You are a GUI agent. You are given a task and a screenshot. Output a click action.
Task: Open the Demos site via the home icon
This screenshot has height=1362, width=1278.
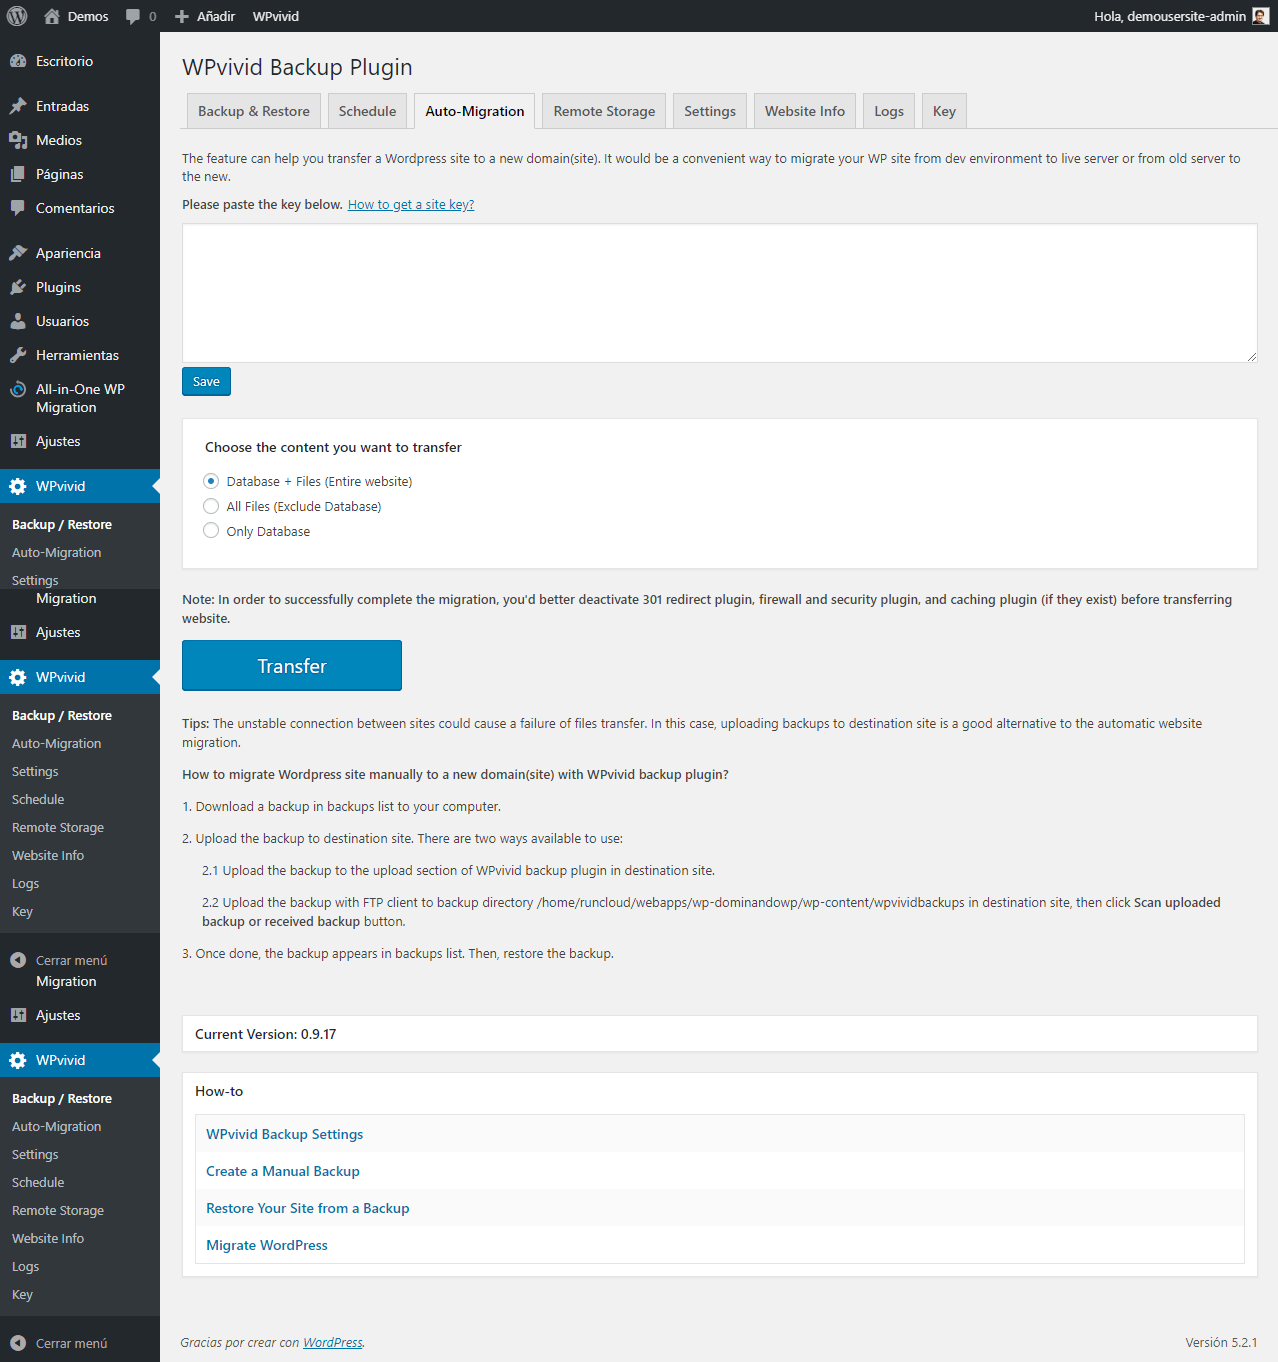tap(52, 16)
